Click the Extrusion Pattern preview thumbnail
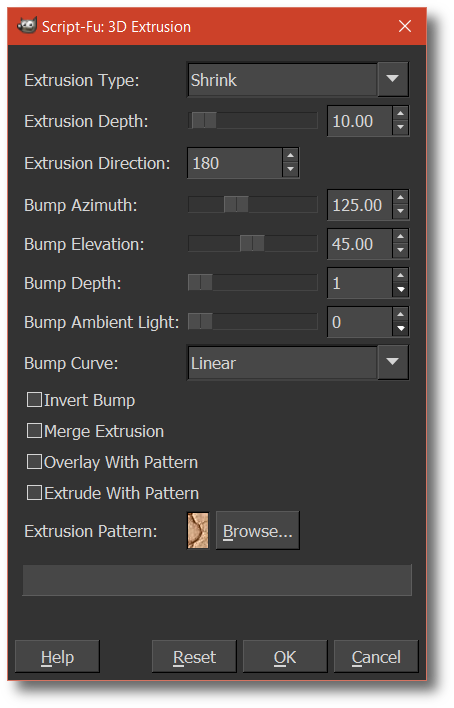454x708 pixels. (198, 531)
